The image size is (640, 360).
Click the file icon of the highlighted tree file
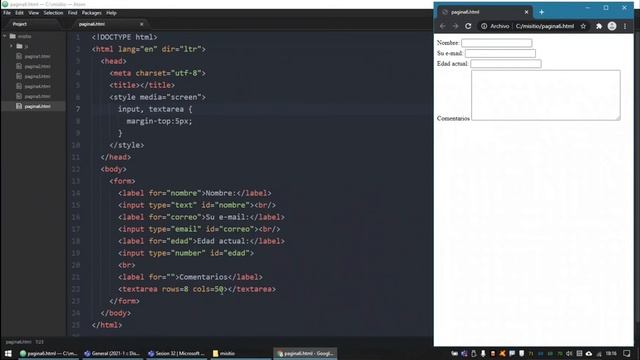19,106
